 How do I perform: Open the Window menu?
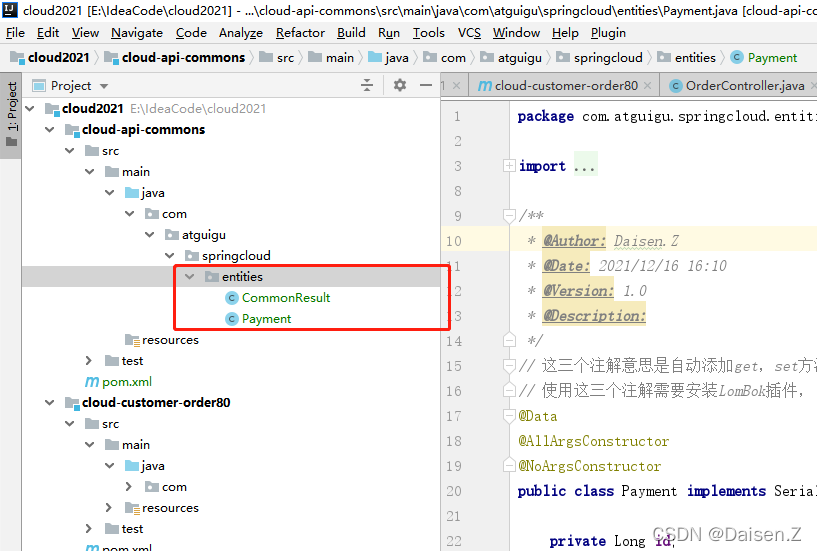(516, 33)
